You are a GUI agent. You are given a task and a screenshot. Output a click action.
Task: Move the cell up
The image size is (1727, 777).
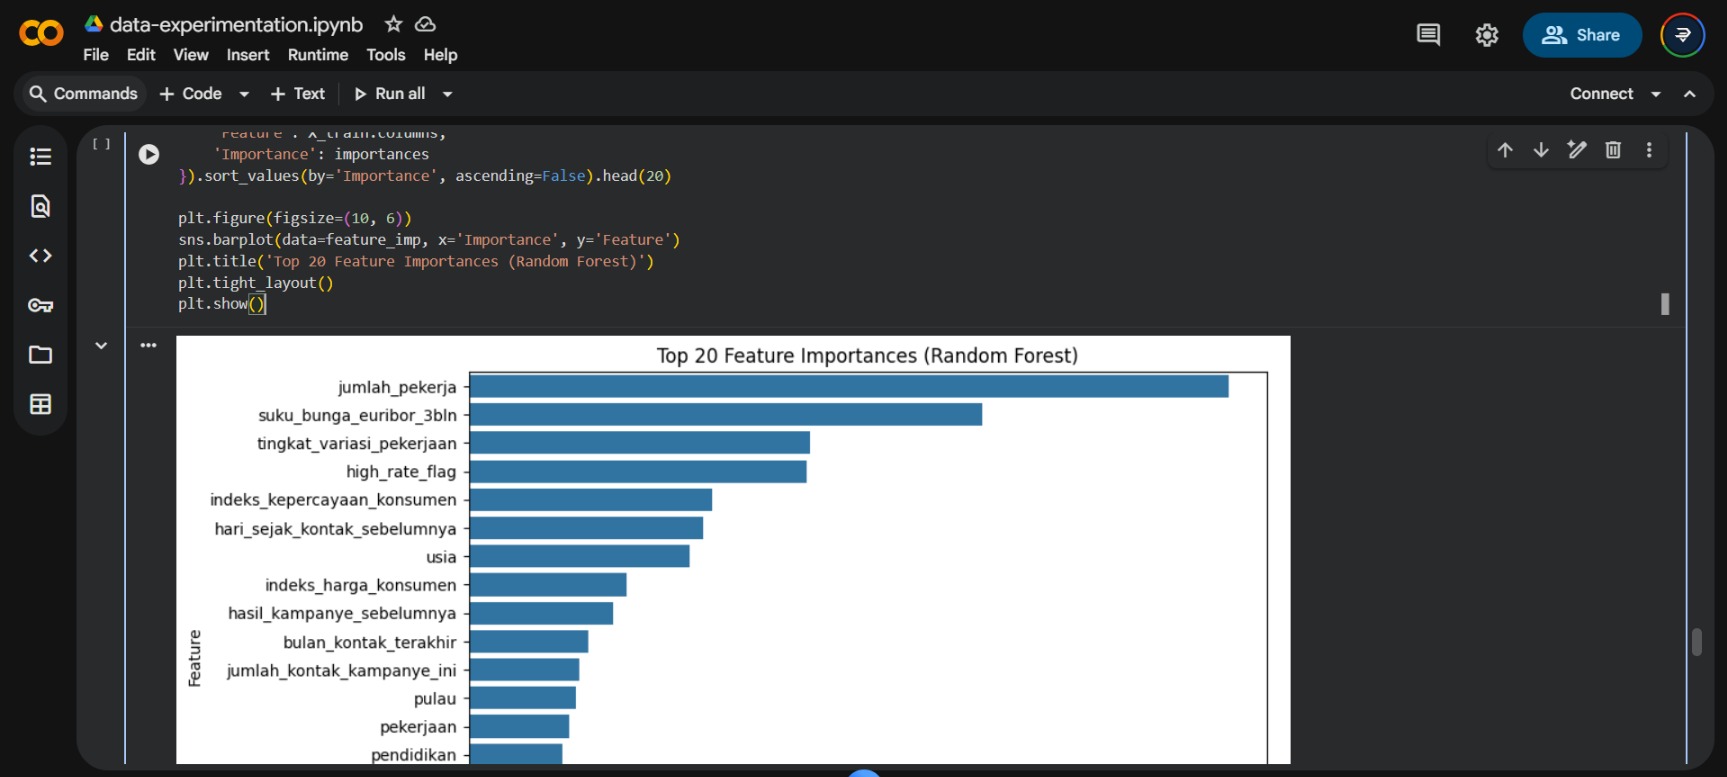[1505, 150]
